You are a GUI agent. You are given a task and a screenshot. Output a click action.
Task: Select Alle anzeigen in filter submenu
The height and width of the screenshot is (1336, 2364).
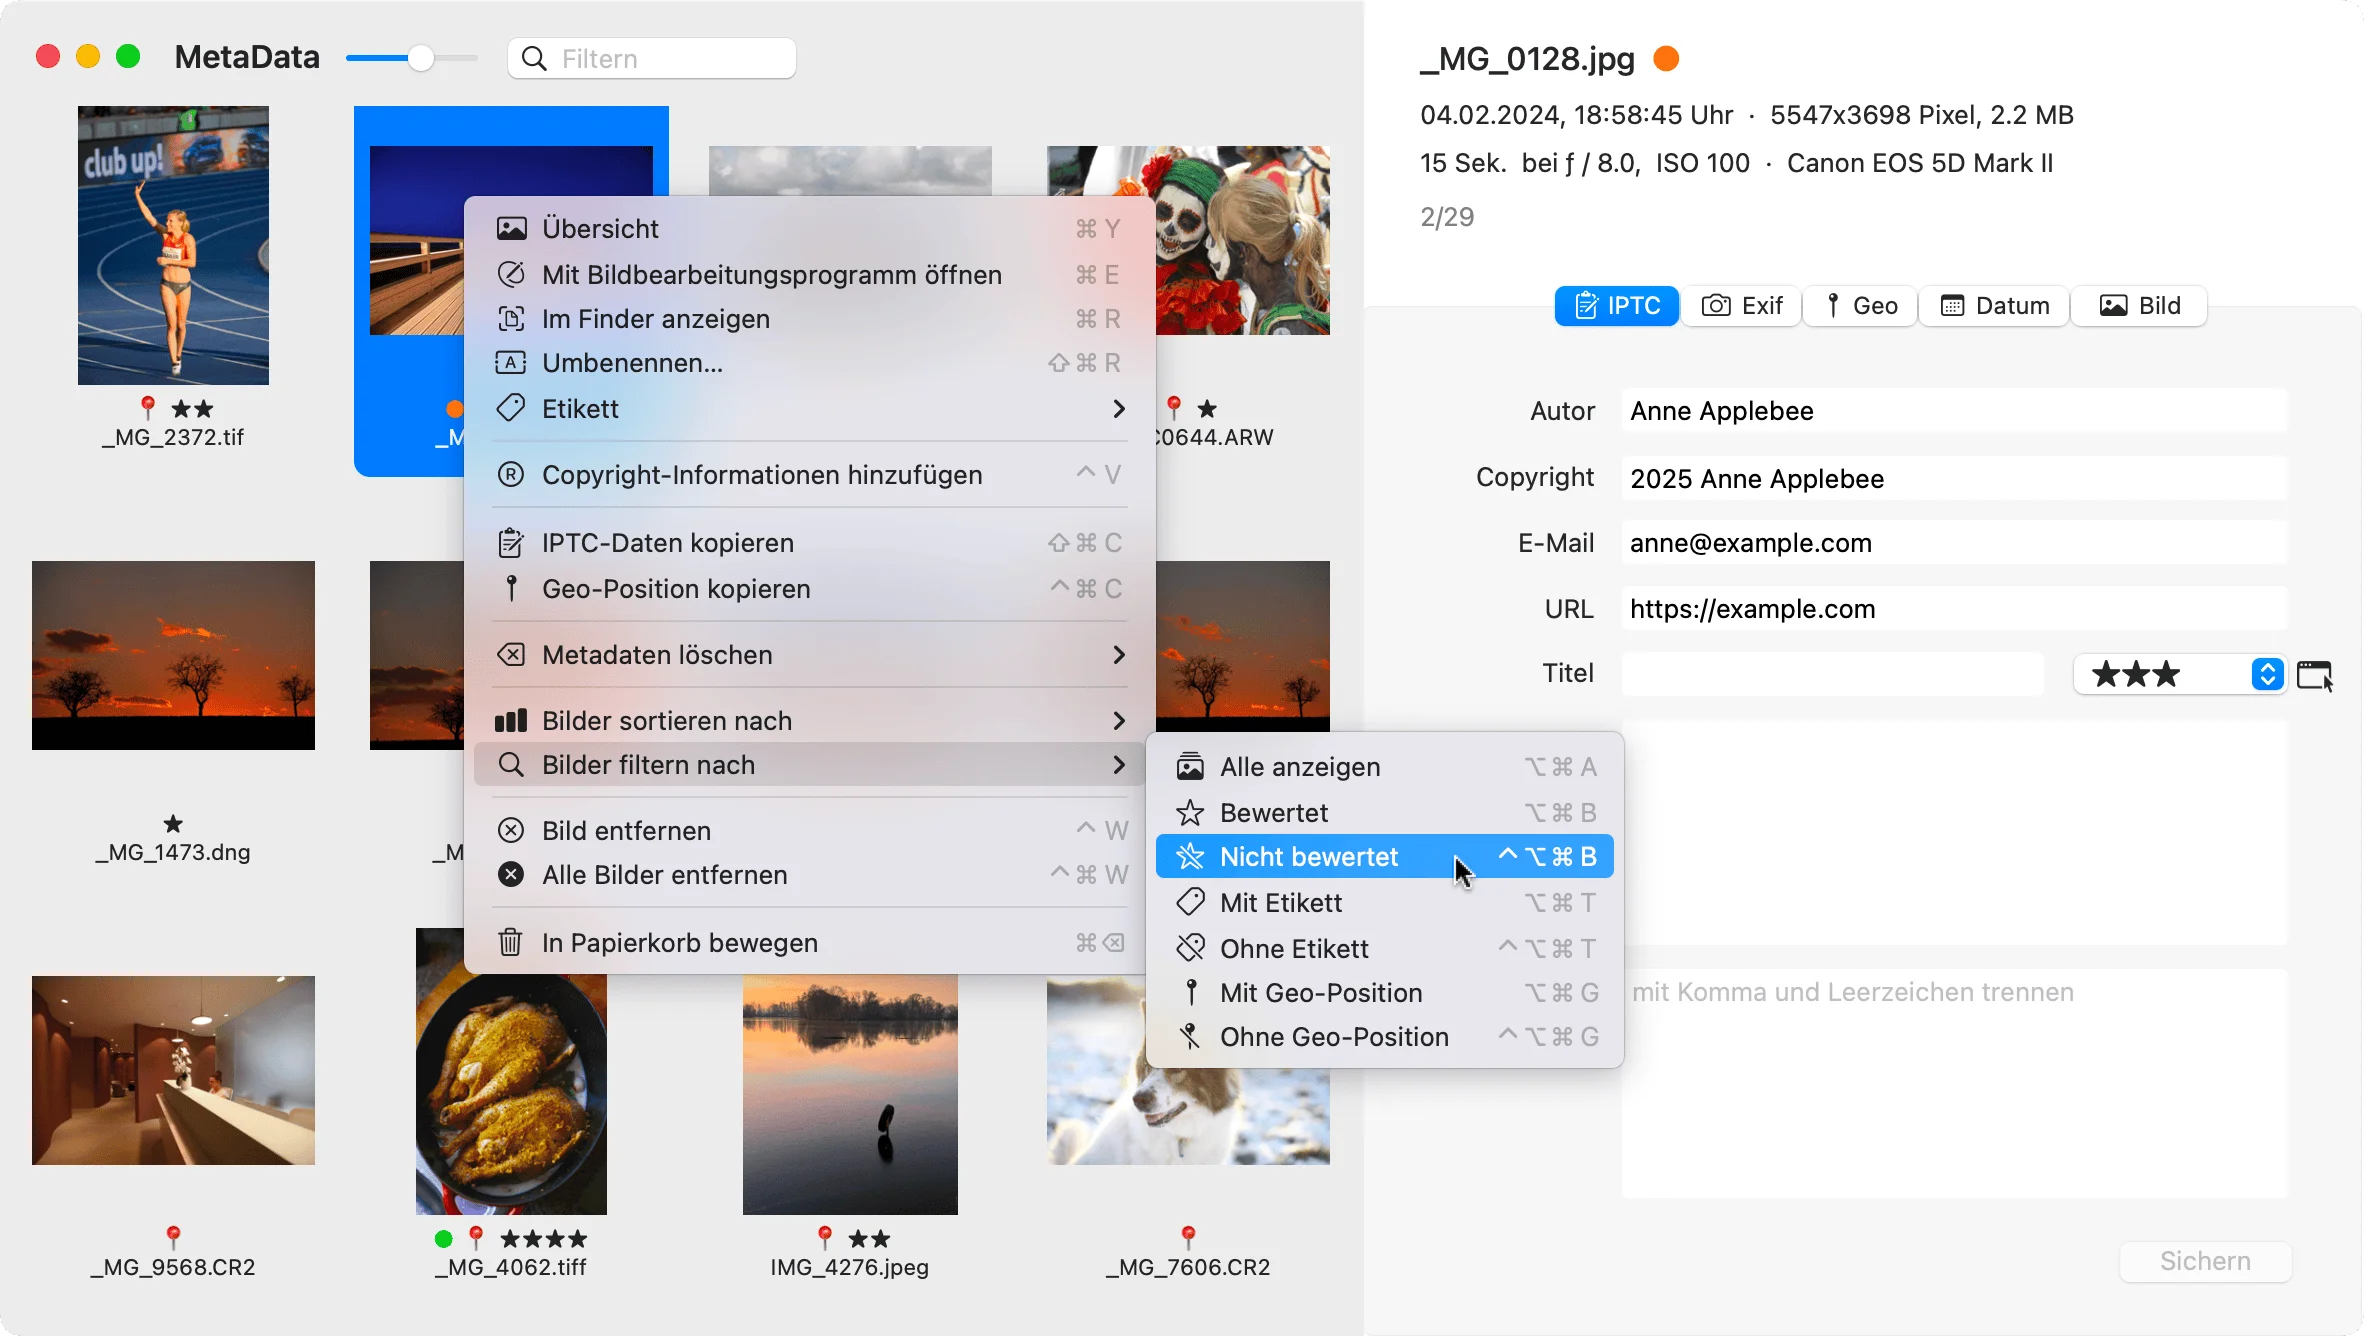[x=1385, y=767]
